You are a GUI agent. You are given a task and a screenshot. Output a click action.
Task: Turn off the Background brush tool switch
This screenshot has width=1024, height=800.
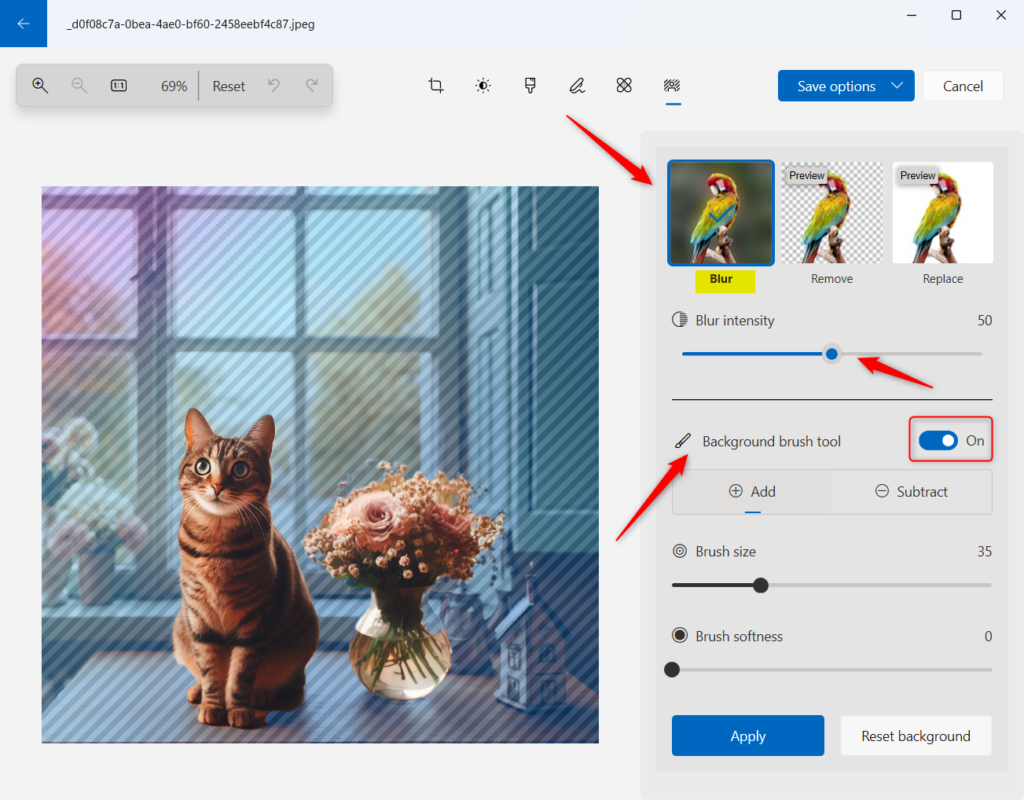tap(938, 440)
